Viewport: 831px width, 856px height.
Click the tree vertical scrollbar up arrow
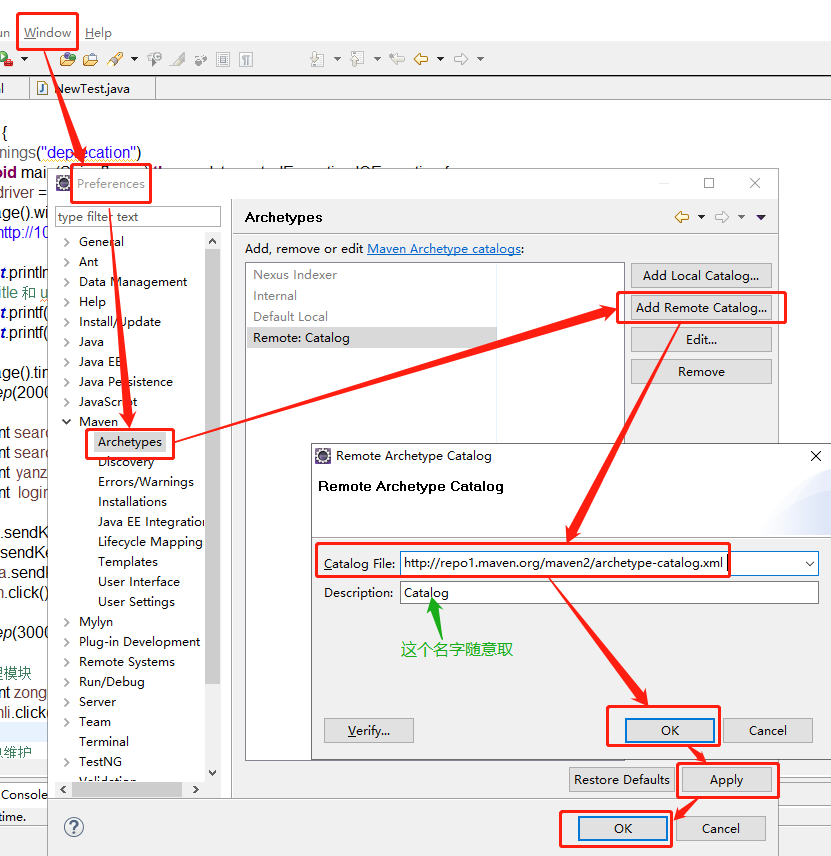click(212, 241)
